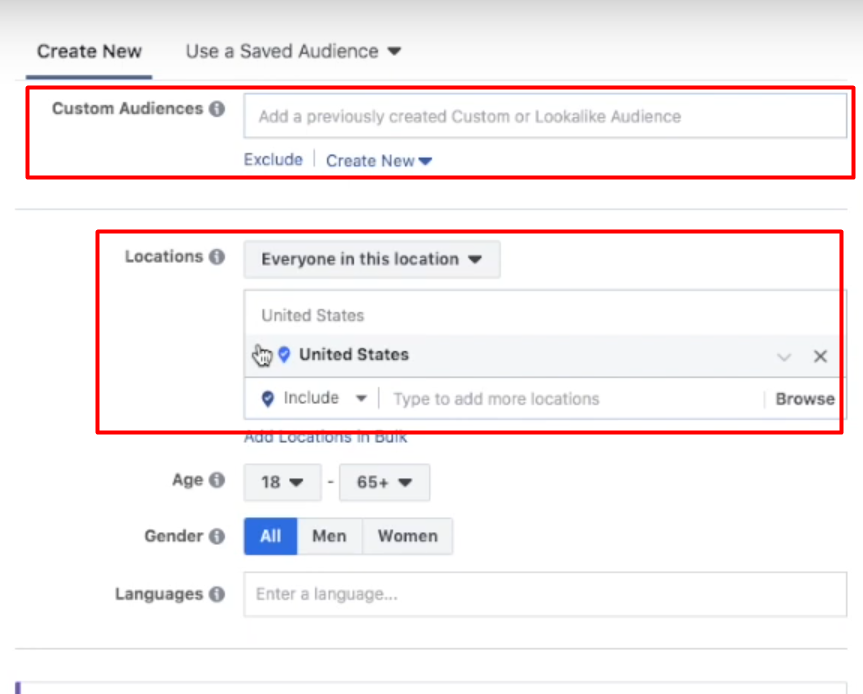Click the Exclude link
This screenshot has height=694, width=863.
pyautogui.click(x=273, y=159)
